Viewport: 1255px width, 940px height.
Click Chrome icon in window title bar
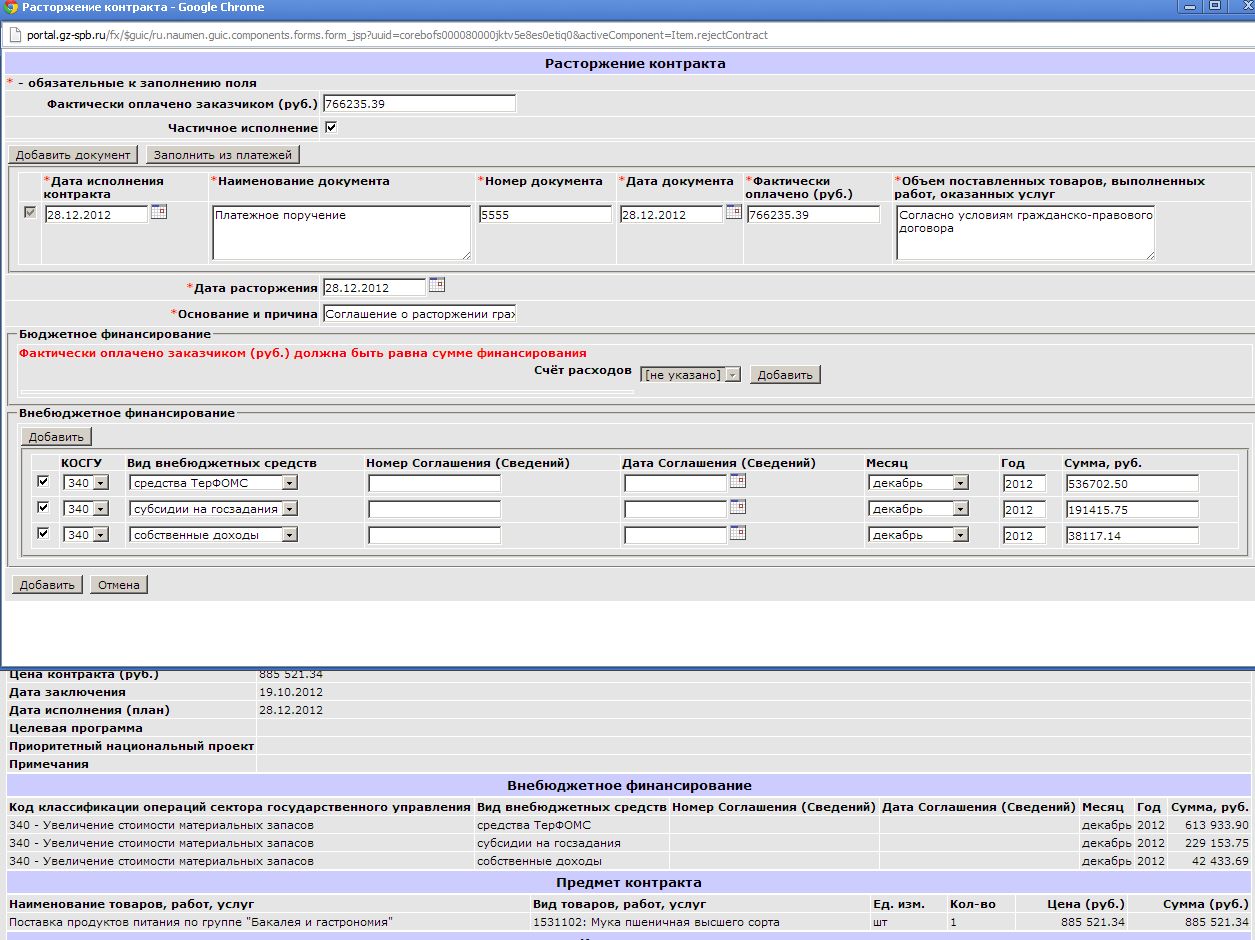pyautogui.click(x=11, y=8)
